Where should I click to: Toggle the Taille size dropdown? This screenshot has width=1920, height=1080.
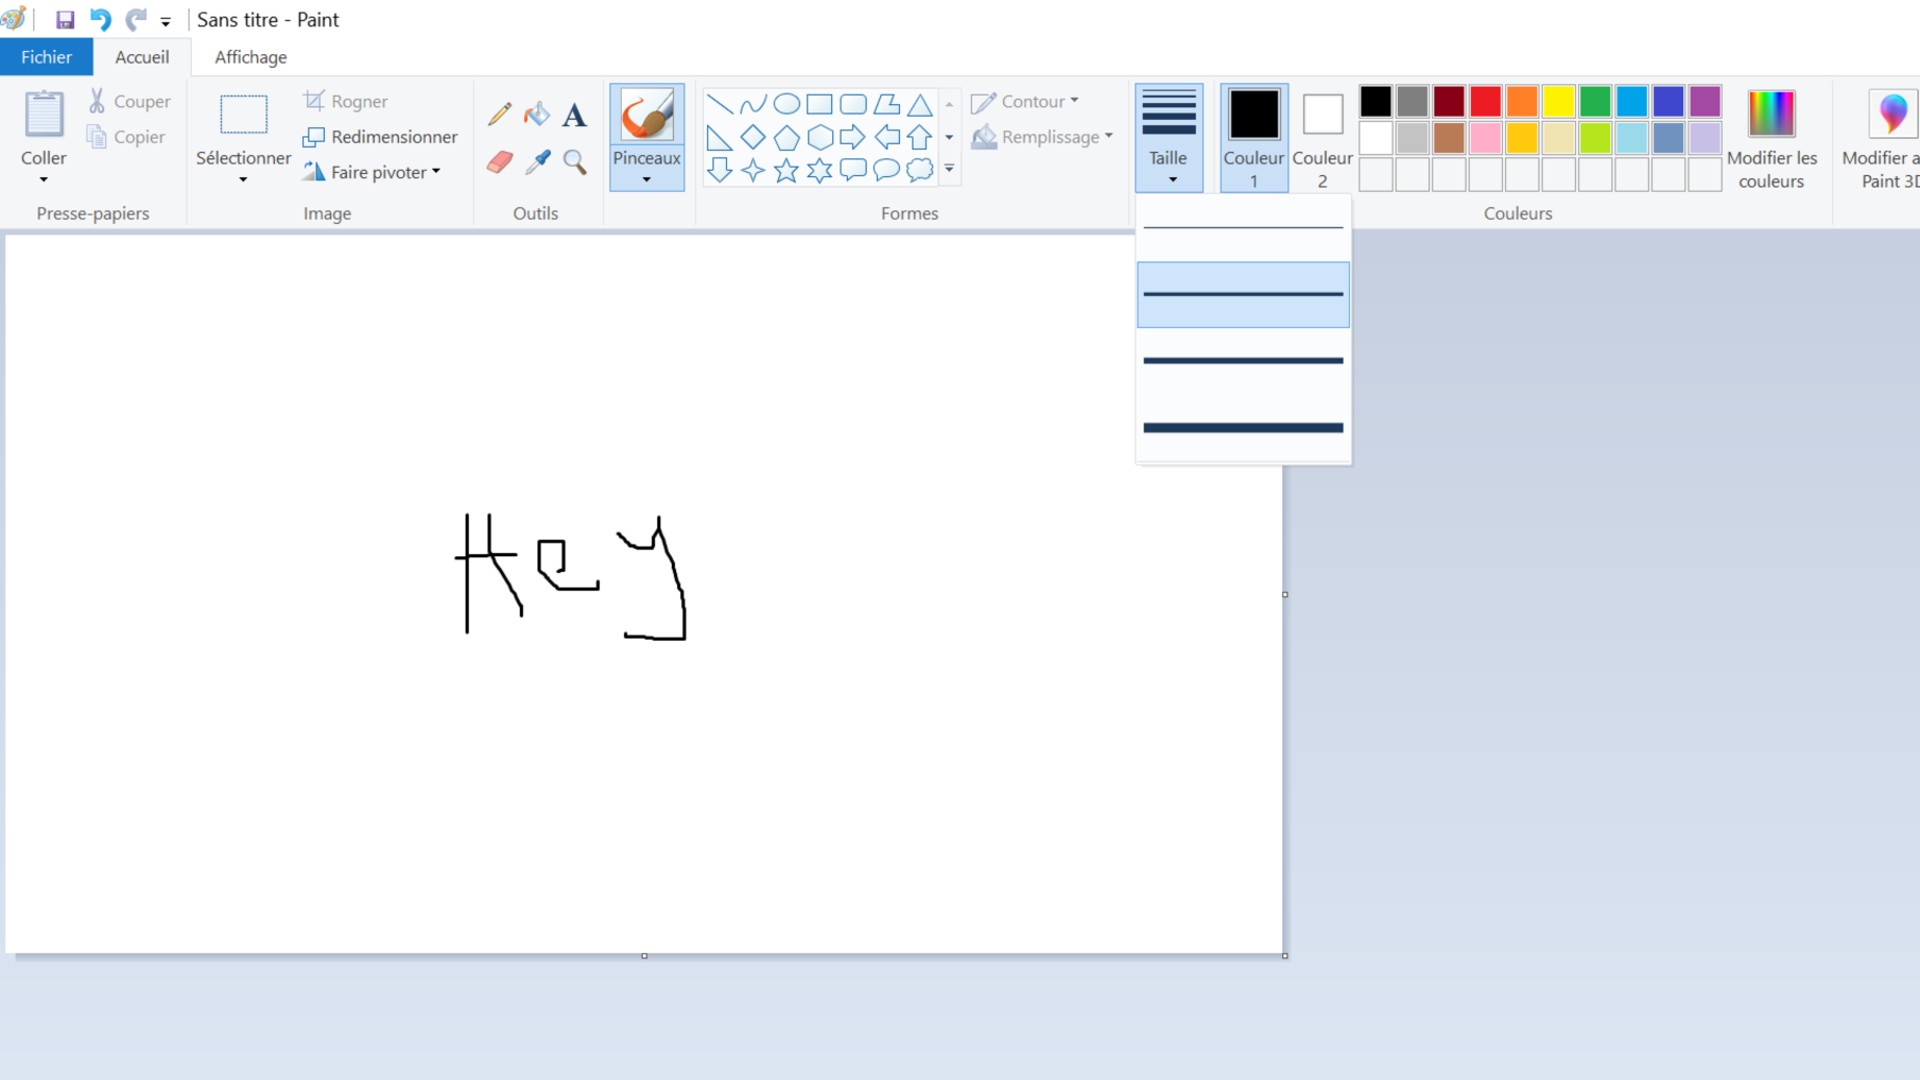[x=1168, y=138]
